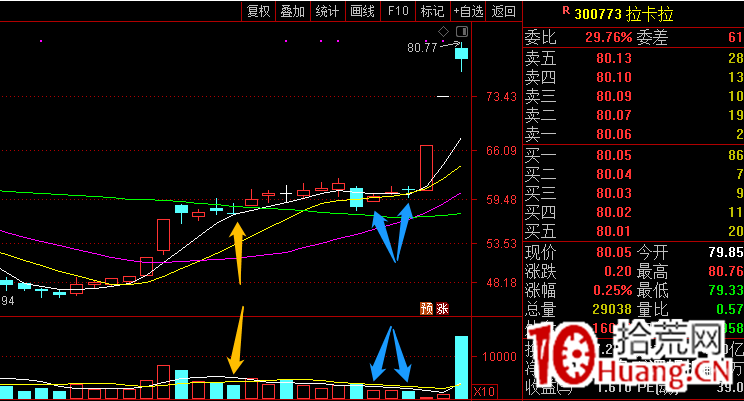Click the 卖一 price 80.06
The width and height of the screenshot is (744, 401).
pyautogui.click(x=614, y=134)
